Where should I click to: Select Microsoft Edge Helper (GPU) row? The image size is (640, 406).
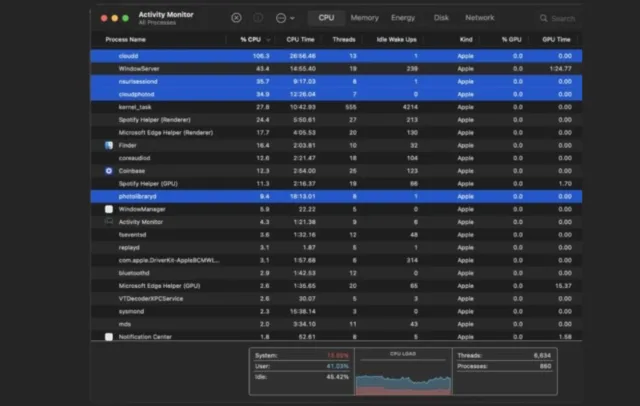tap(336, 286)
